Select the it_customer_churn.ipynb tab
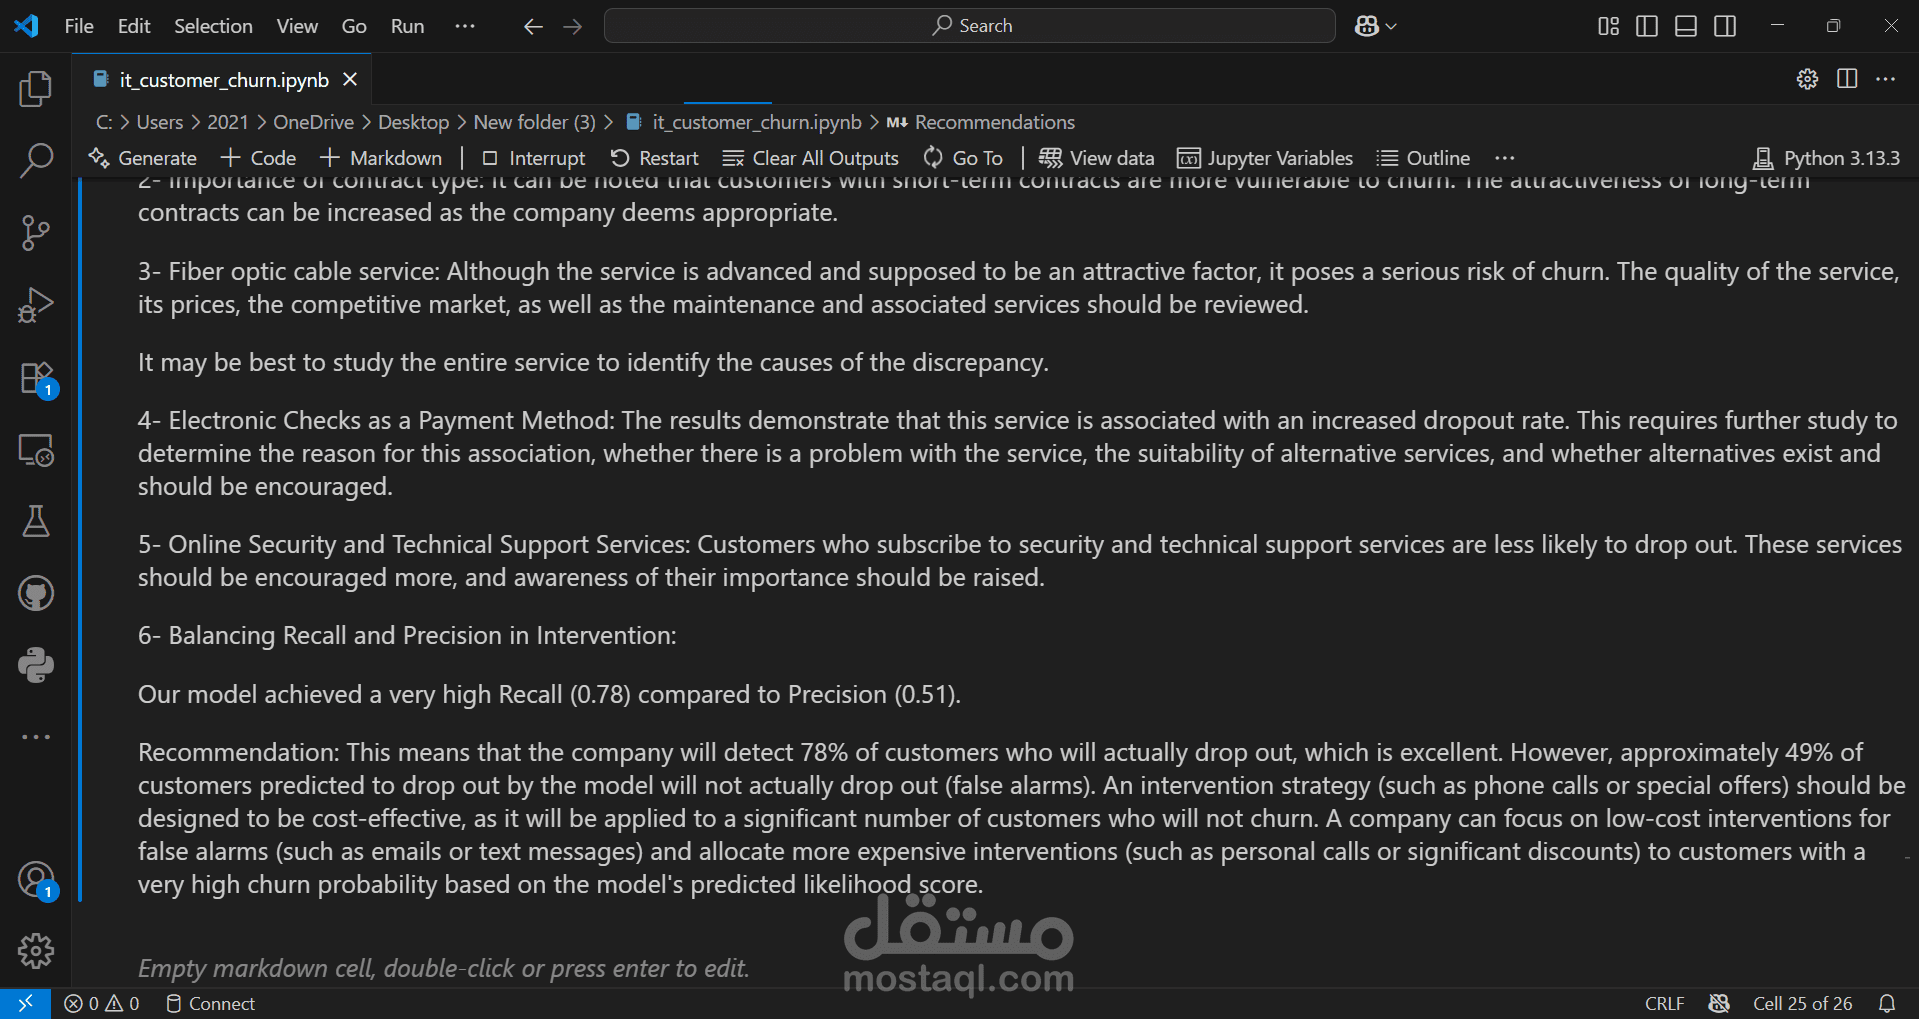This screenshot has width=1919, height=1019. [224, 80]
